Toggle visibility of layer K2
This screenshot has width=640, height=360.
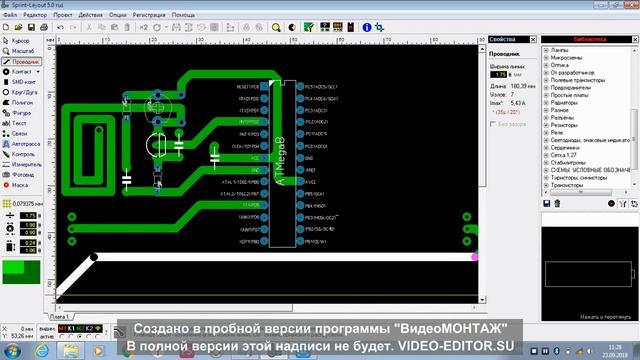(89, 328)
